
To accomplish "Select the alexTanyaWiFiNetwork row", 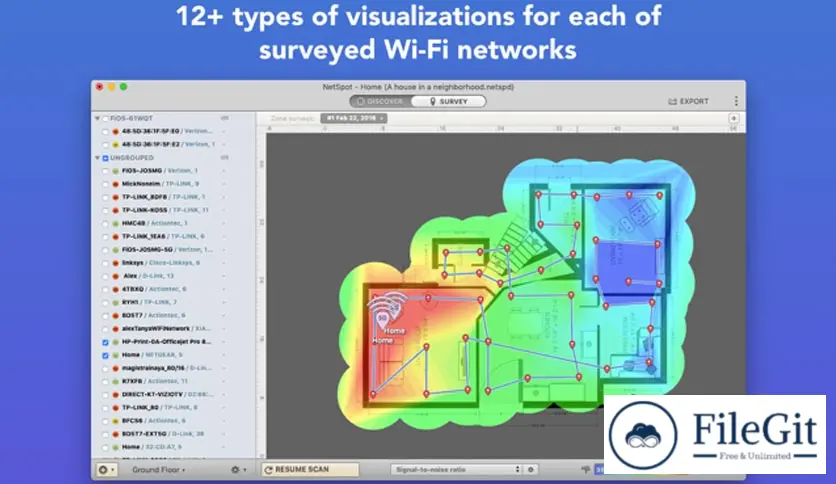I will [x=173, y=329].
